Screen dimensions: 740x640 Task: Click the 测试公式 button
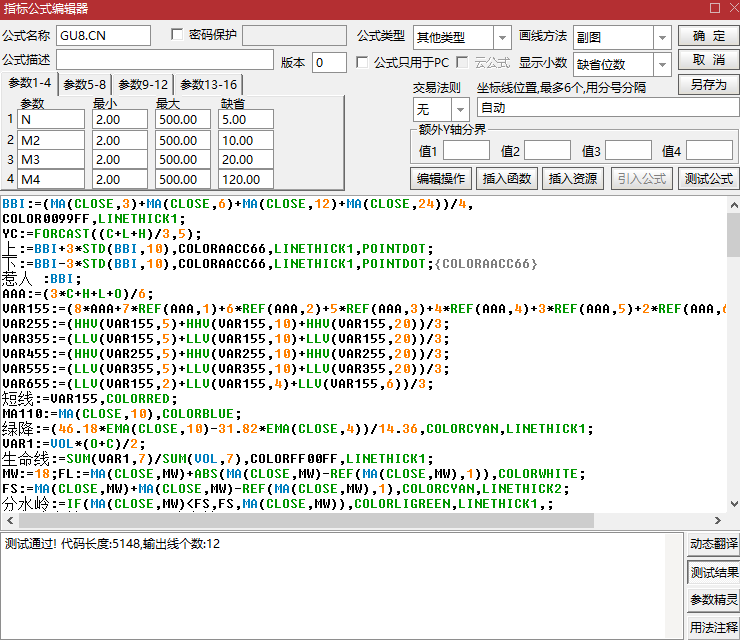click(708, 178)
